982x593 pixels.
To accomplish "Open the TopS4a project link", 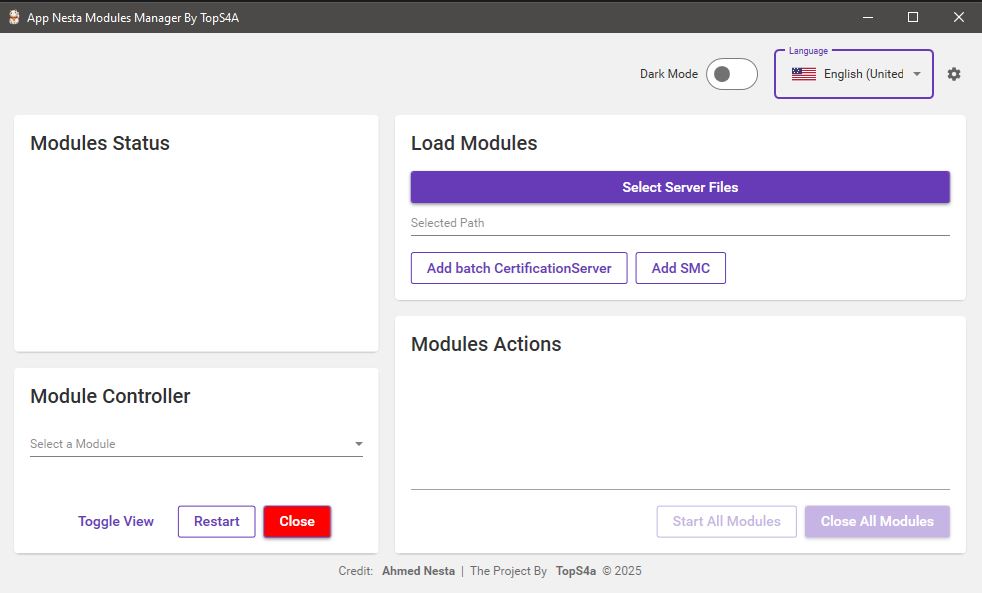I will coord(574,570).
